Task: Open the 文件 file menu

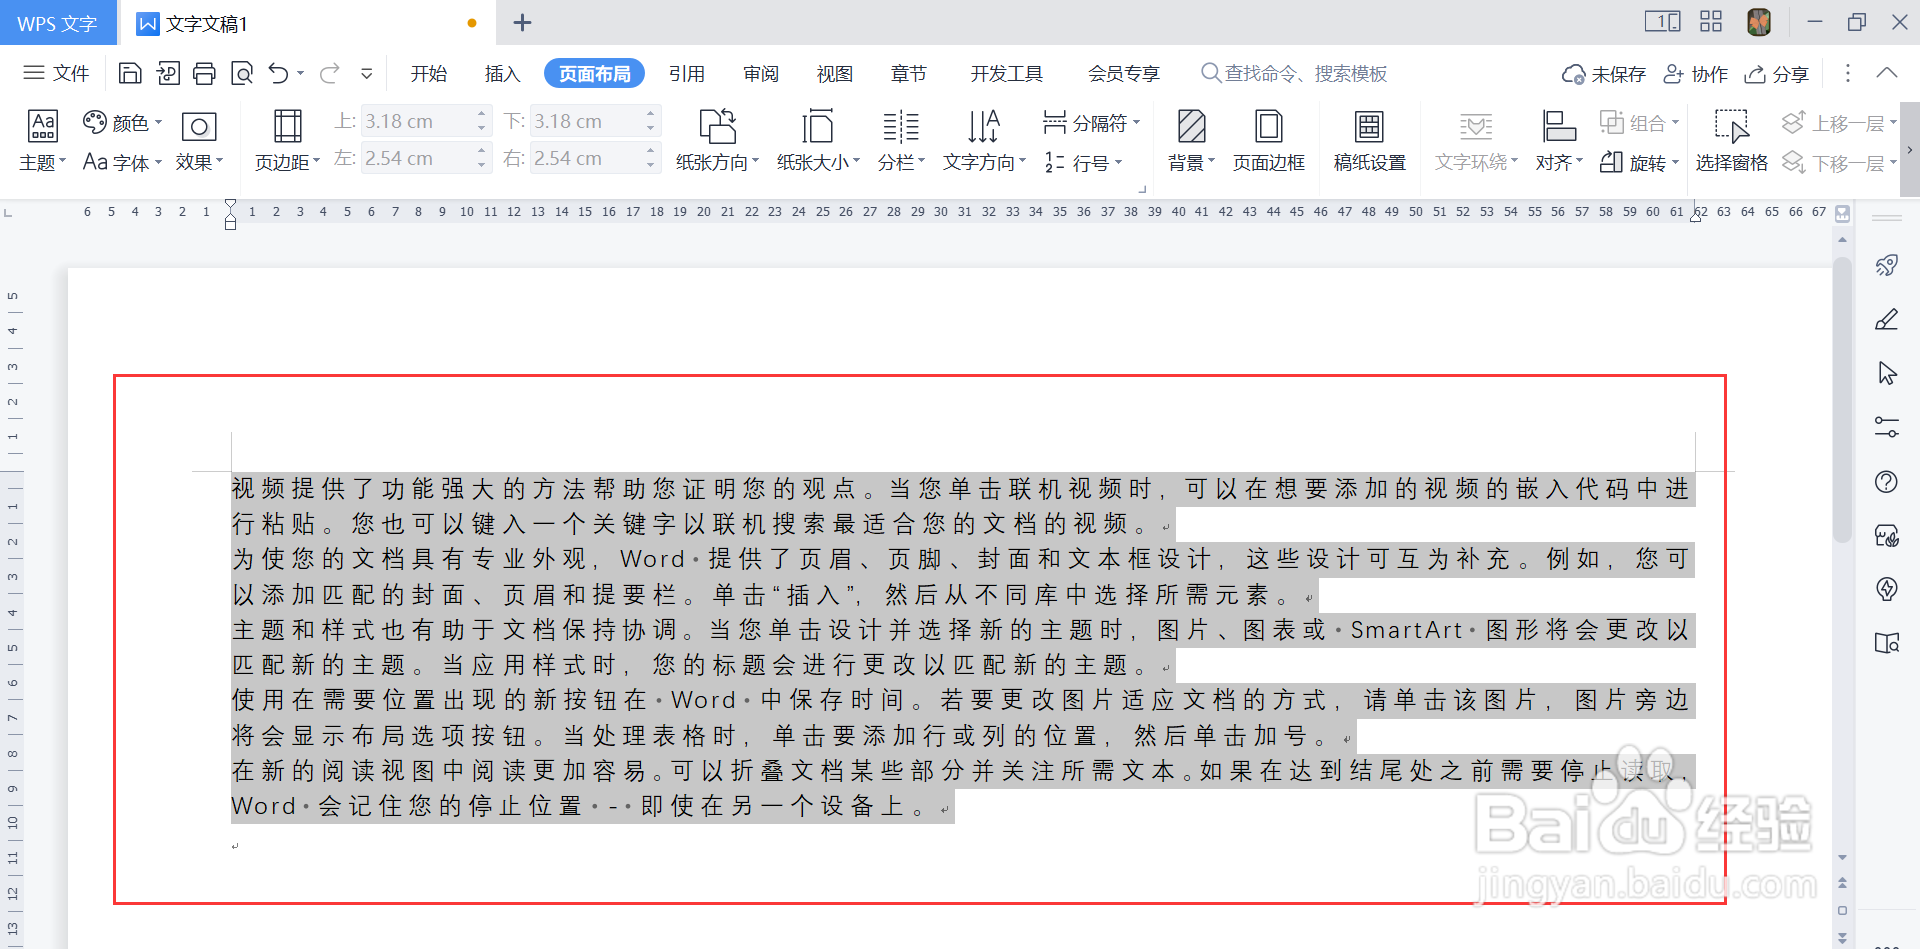Action: [57, 73]
